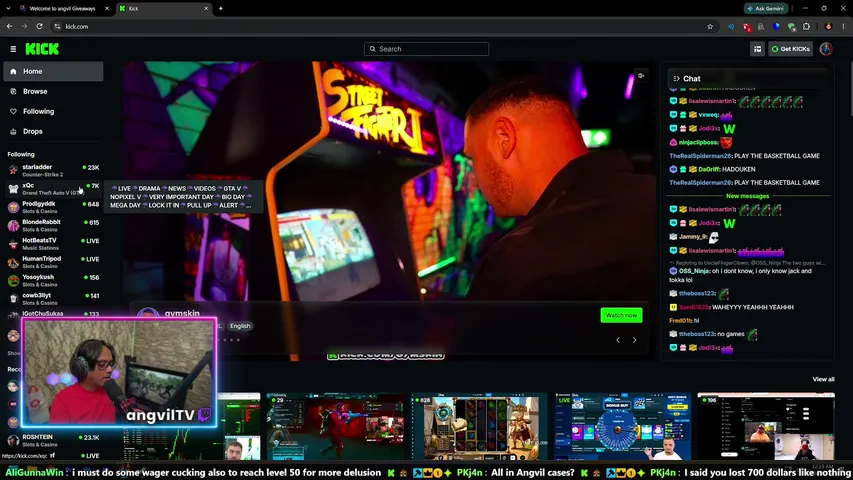
Task: Open BlondeRabbit's channel in Following
Action: tap(53, 225)
